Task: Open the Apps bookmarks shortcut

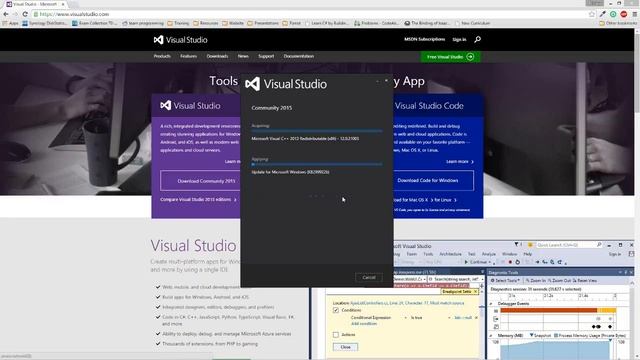Action: click(x=11, y=23)
